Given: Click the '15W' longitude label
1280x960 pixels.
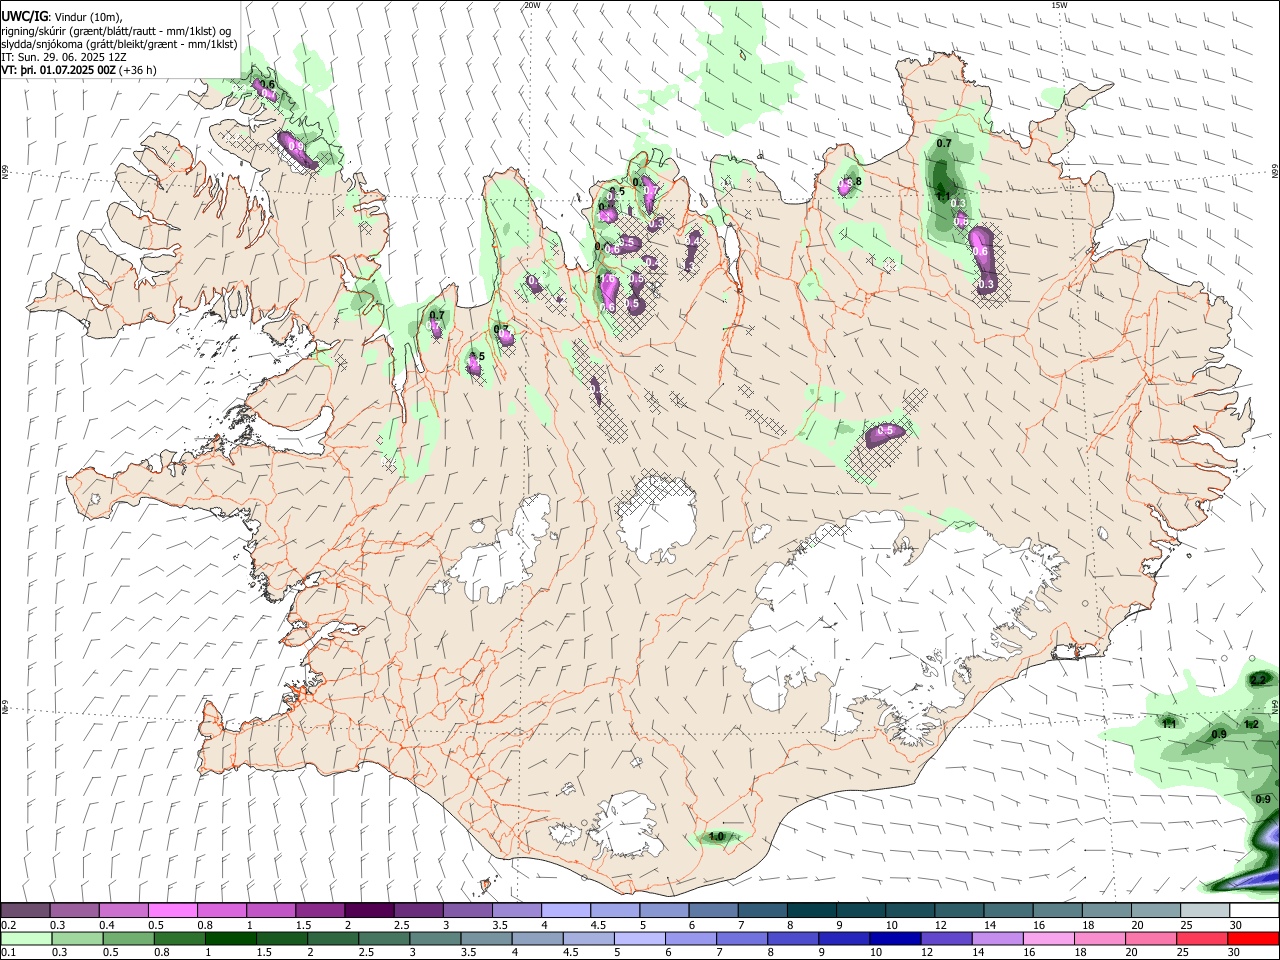Looking at the screenshot, I should click(x=1059, y=5).
